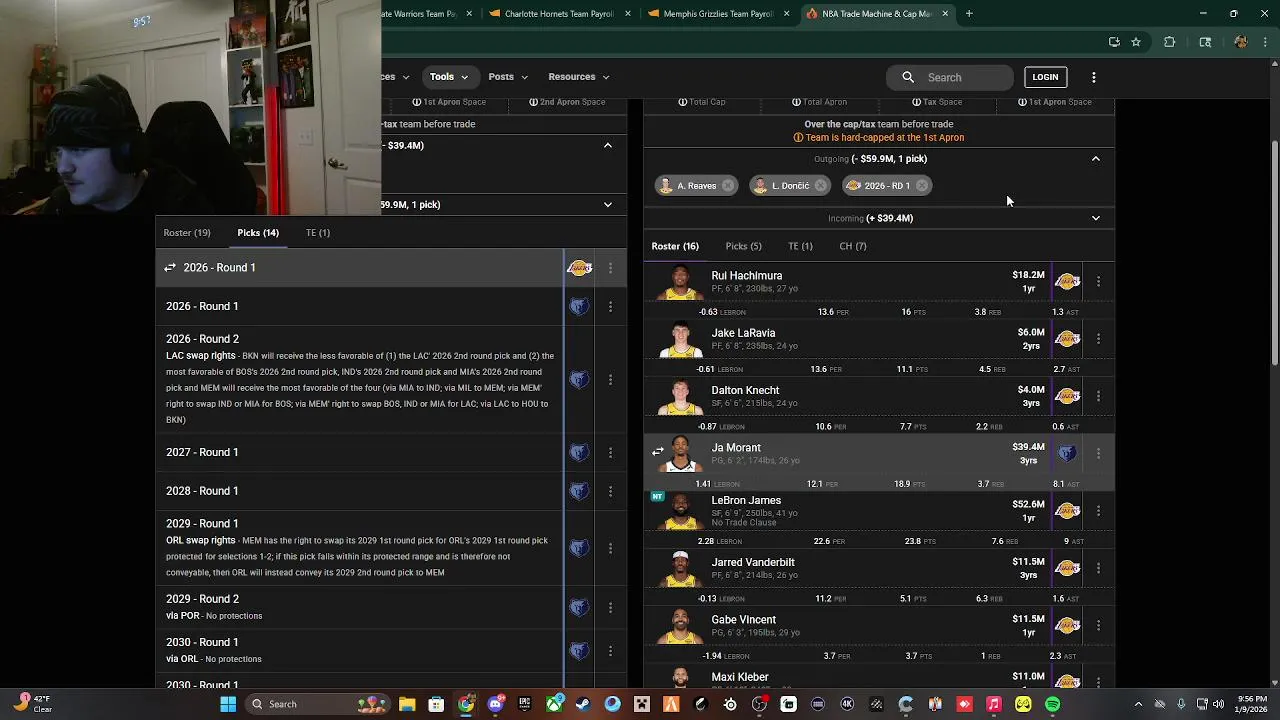Switch to Lakers Roster (16) tab

click(675, 246)
